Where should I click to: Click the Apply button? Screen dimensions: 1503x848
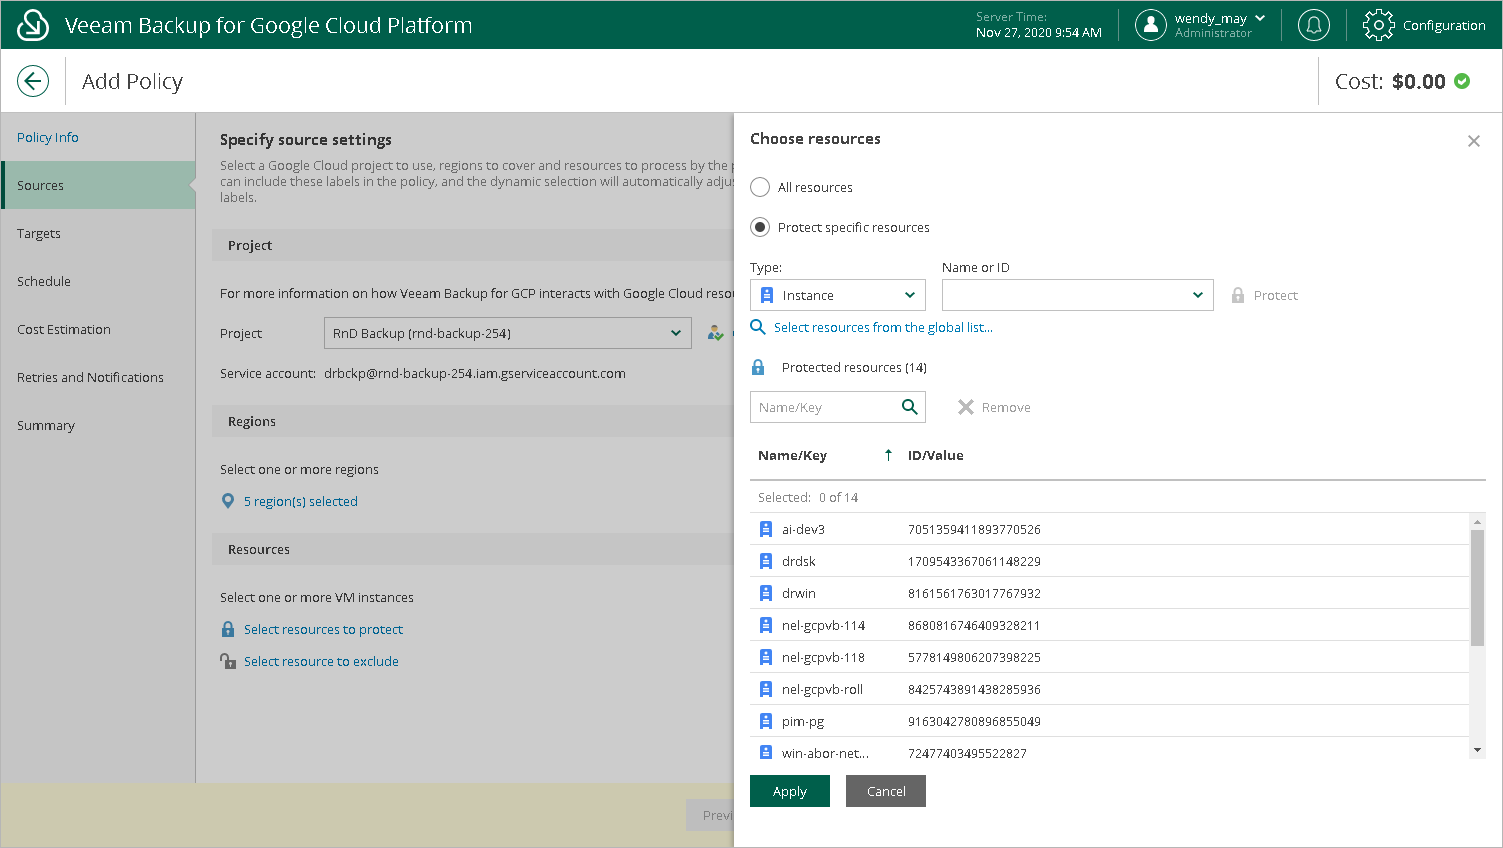tap(790, 791)
